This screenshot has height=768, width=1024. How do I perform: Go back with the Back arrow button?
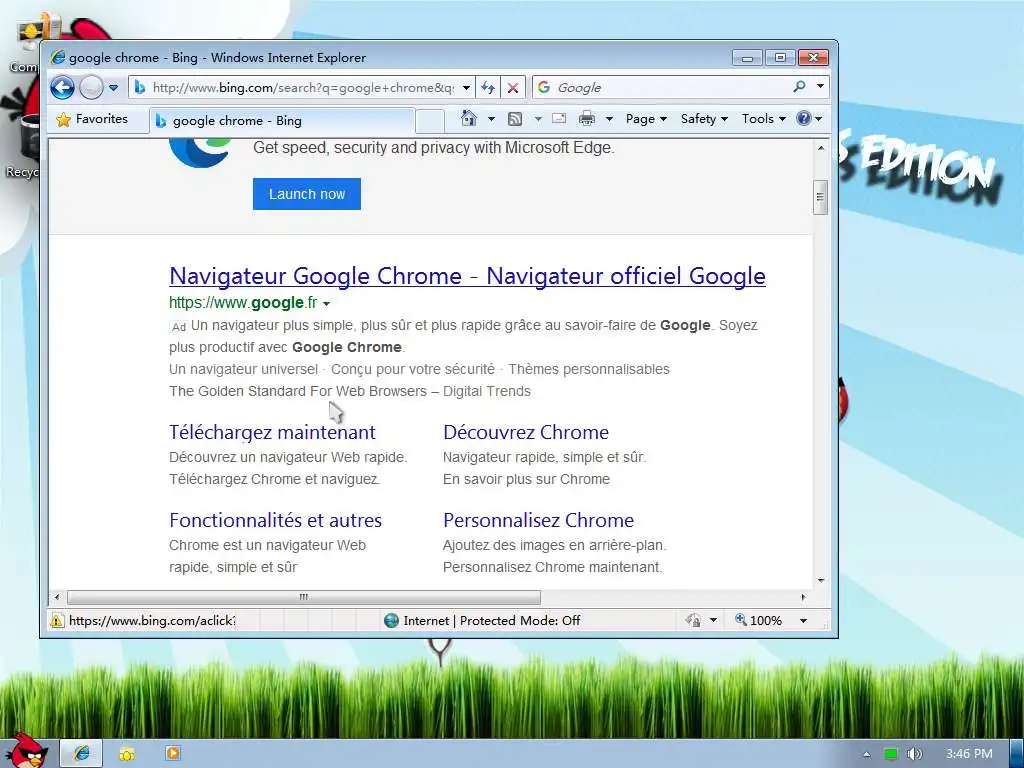(62, 87)
